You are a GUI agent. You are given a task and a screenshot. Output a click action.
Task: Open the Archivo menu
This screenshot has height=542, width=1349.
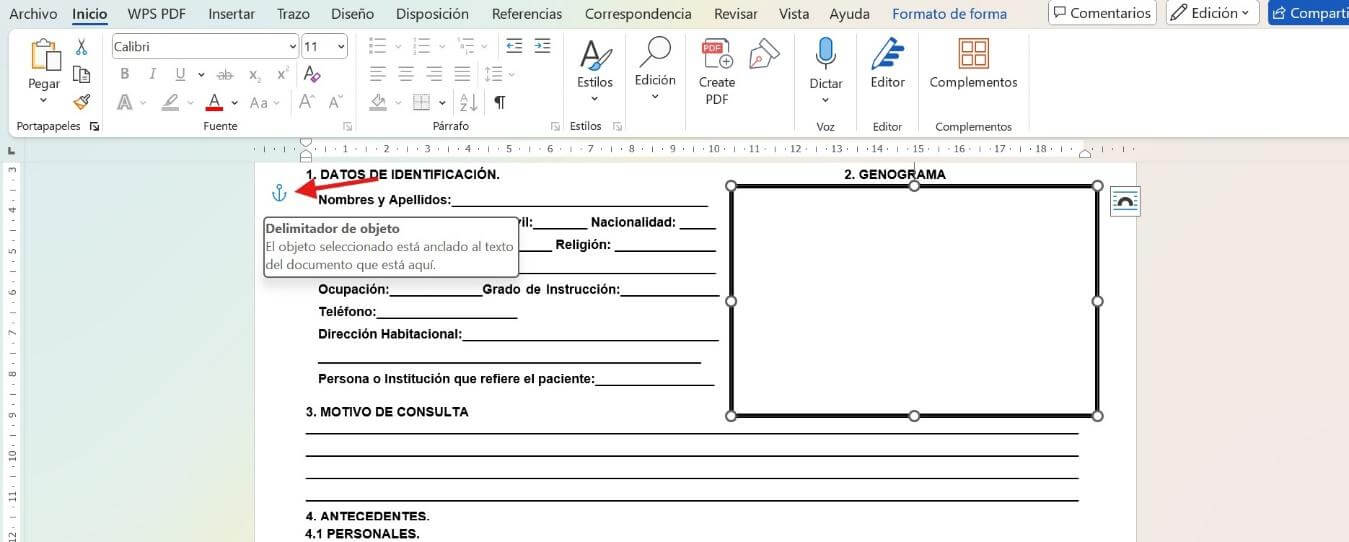click(x=33, y=14)
